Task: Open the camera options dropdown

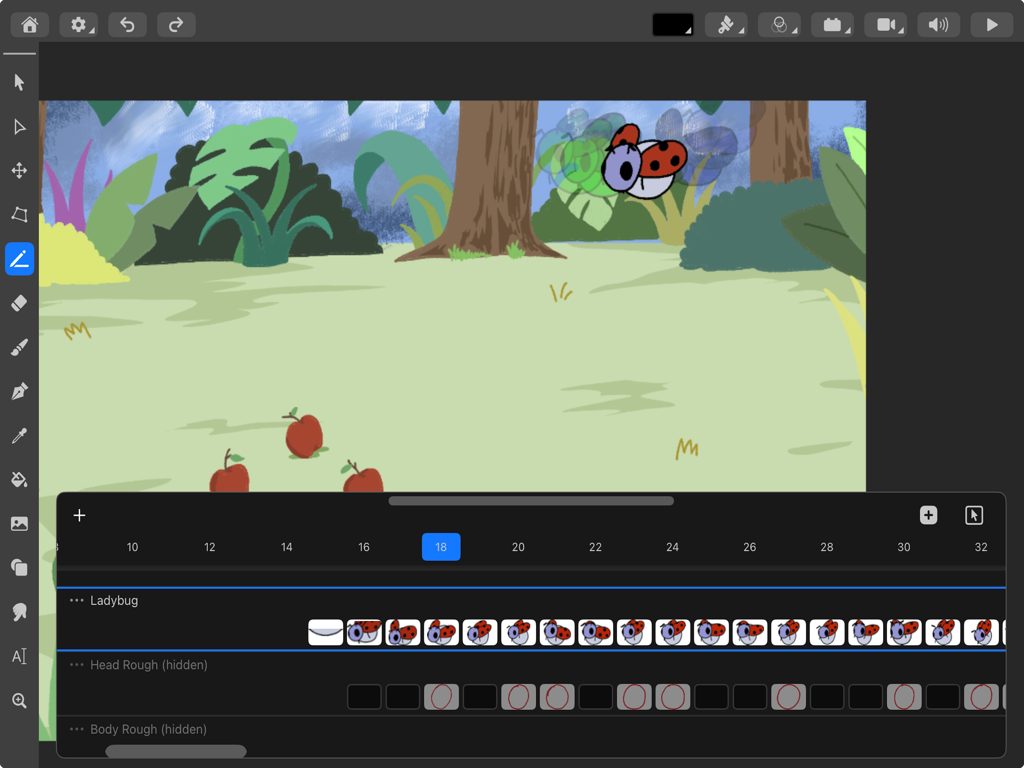Action: 886,24
